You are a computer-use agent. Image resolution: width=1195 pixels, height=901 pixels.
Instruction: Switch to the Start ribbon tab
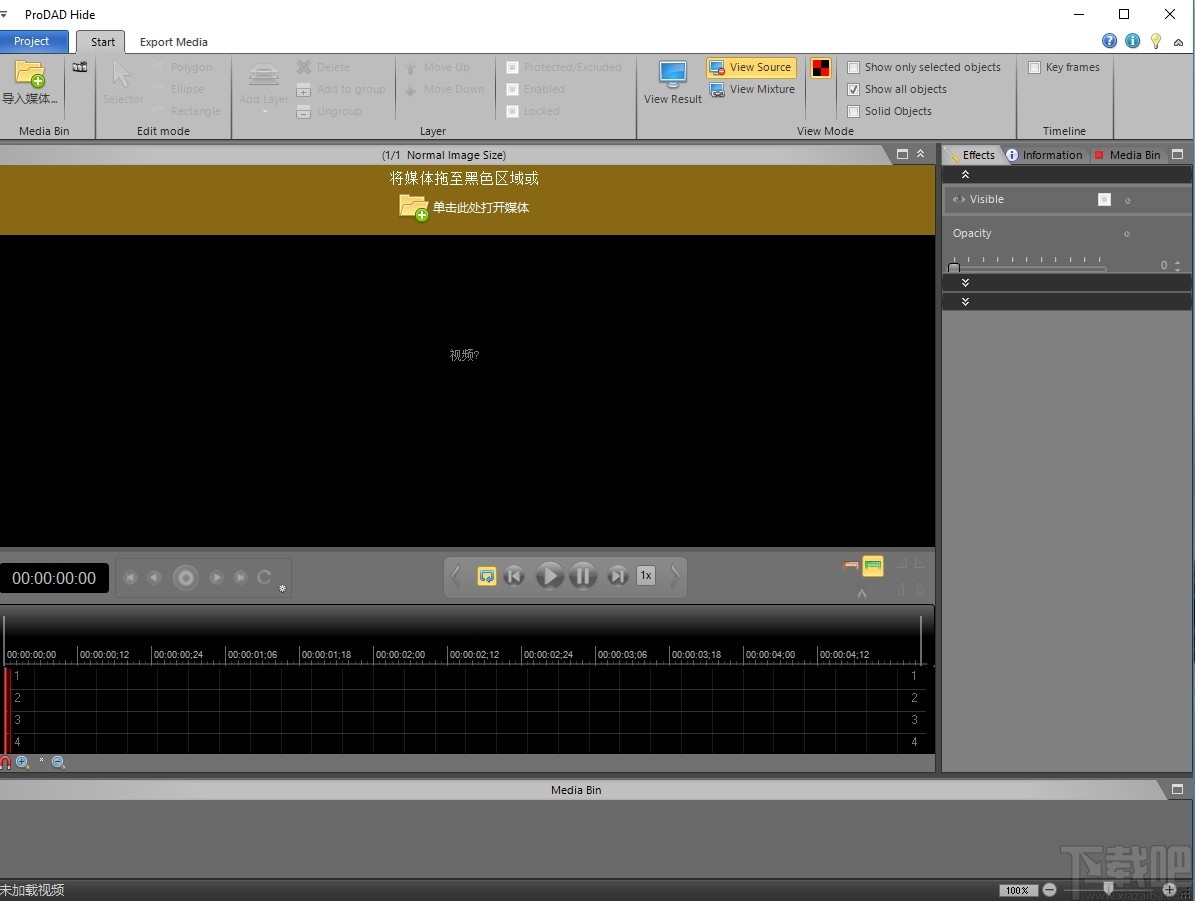[103, 42]
